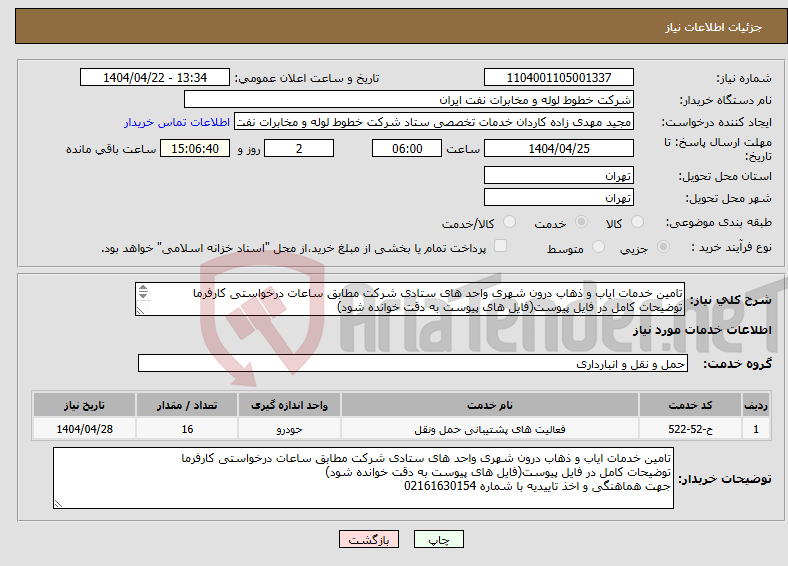Screen dimensions: 788x566
Task: Click the need date cell 1404/04/28
Action: click(84, 429)
